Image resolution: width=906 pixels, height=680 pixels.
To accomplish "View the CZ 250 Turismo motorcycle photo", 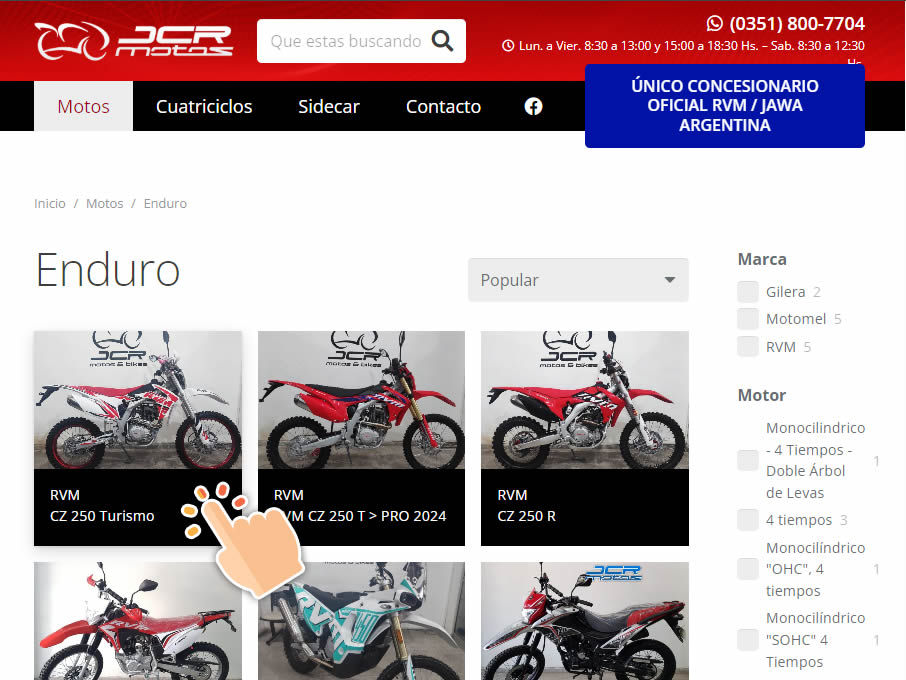I will tap(138, 400).
